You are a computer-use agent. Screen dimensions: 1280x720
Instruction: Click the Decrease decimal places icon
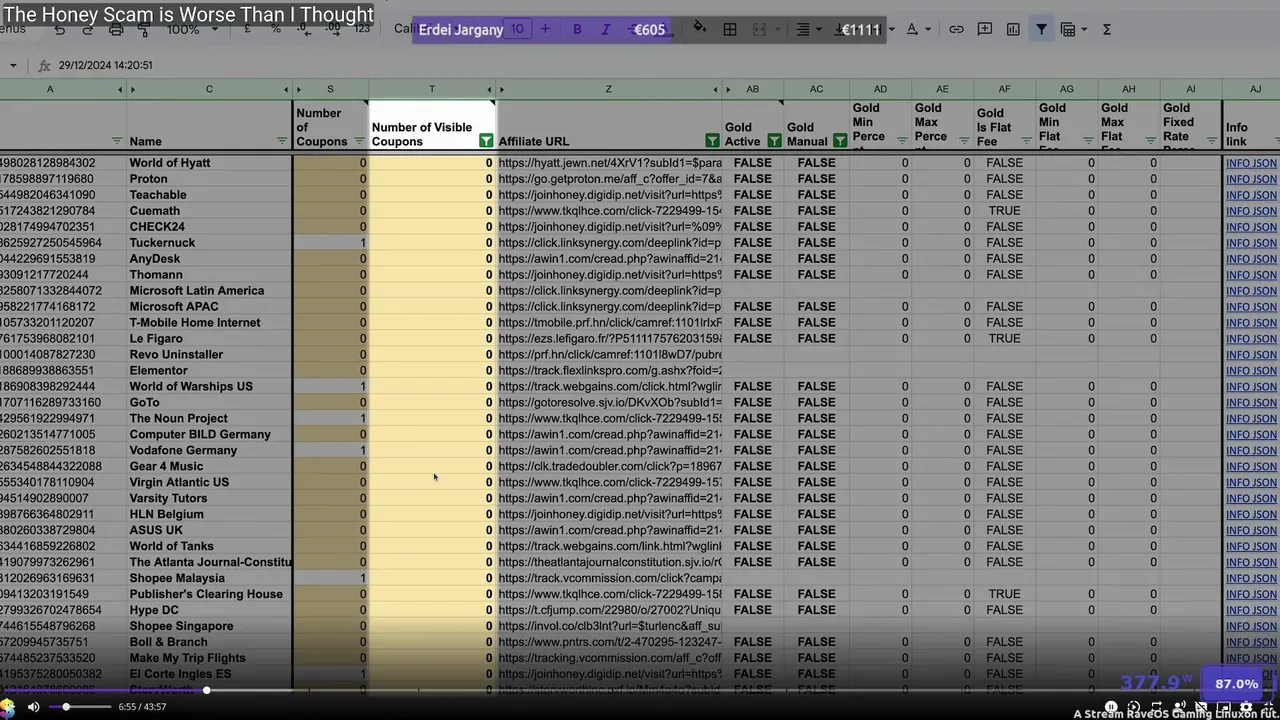click(x=305, y=29)
